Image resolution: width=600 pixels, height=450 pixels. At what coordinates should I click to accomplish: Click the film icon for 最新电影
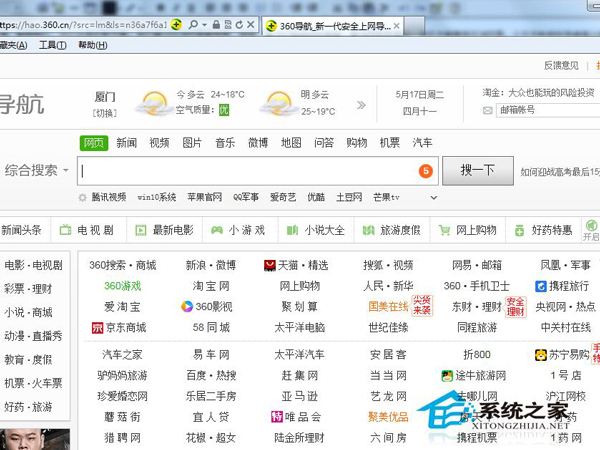click(x=141, y=230)
